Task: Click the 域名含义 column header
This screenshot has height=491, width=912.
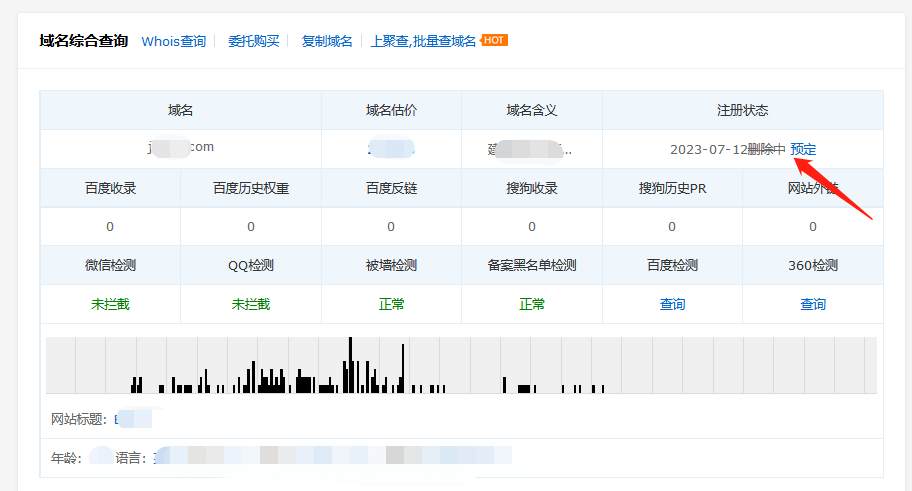Action: coord(532,111)
